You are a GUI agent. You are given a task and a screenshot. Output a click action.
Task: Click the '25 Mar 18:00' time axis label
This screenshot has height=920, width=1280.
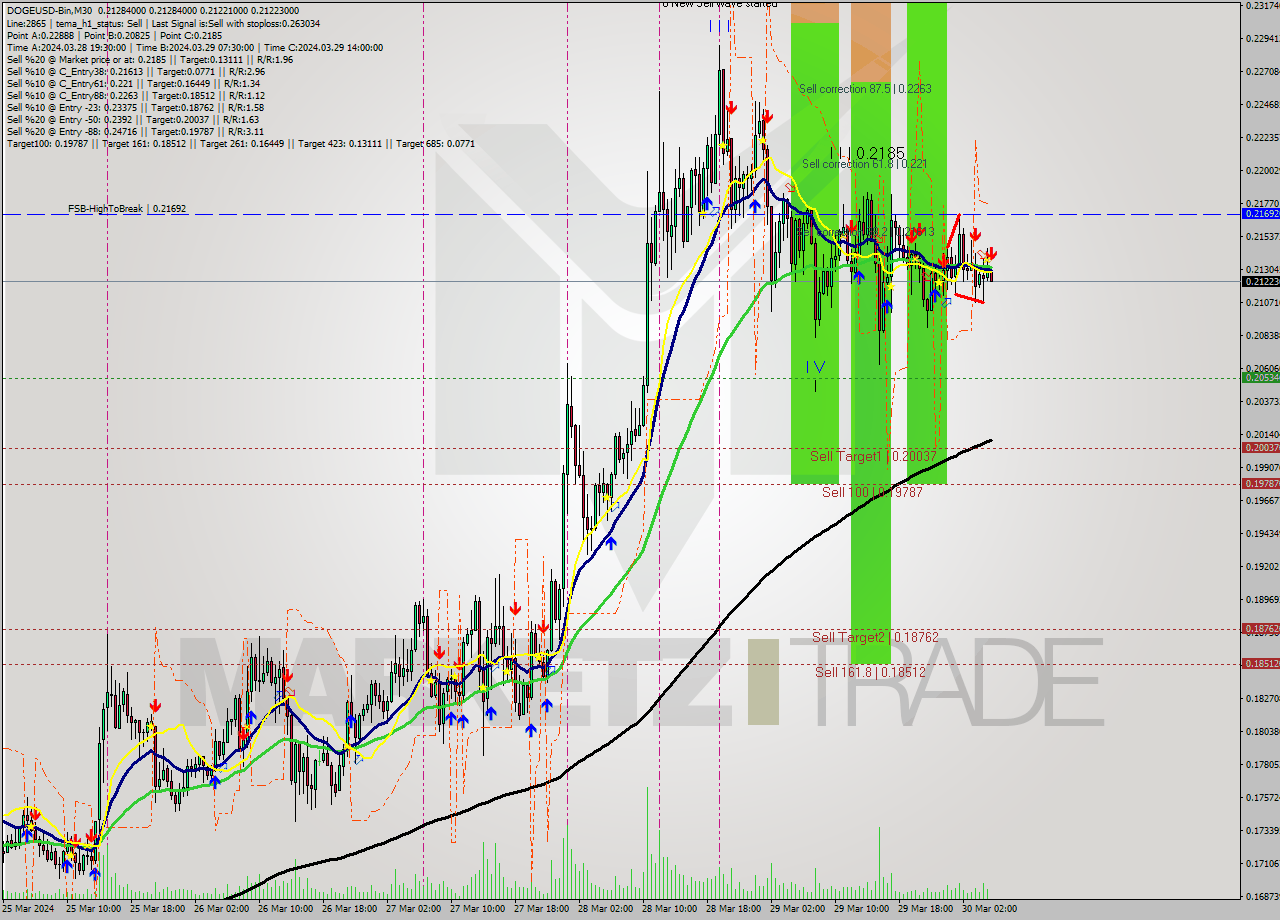point(157,909)
